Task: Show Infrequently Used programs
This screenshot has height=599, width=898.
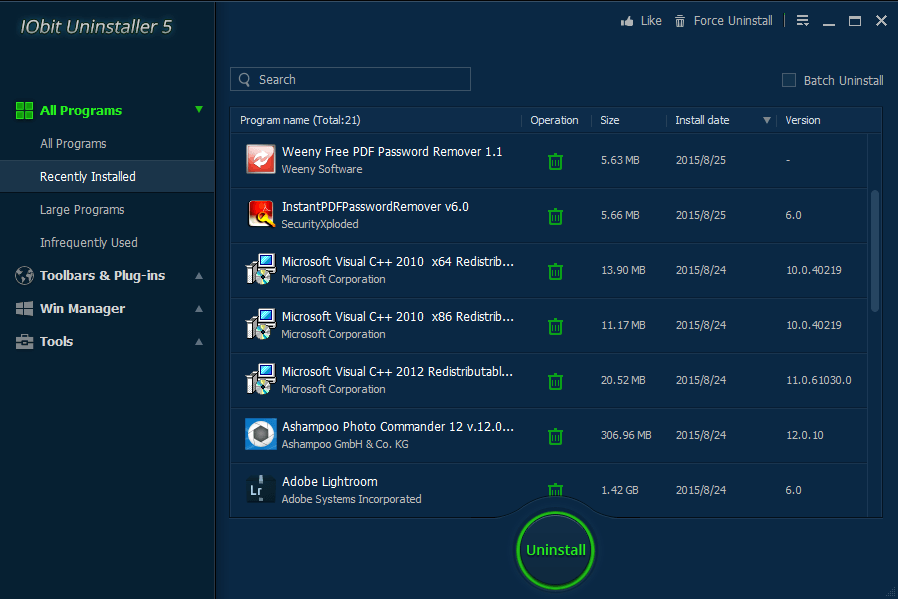Action: click(x=89, y=243)
